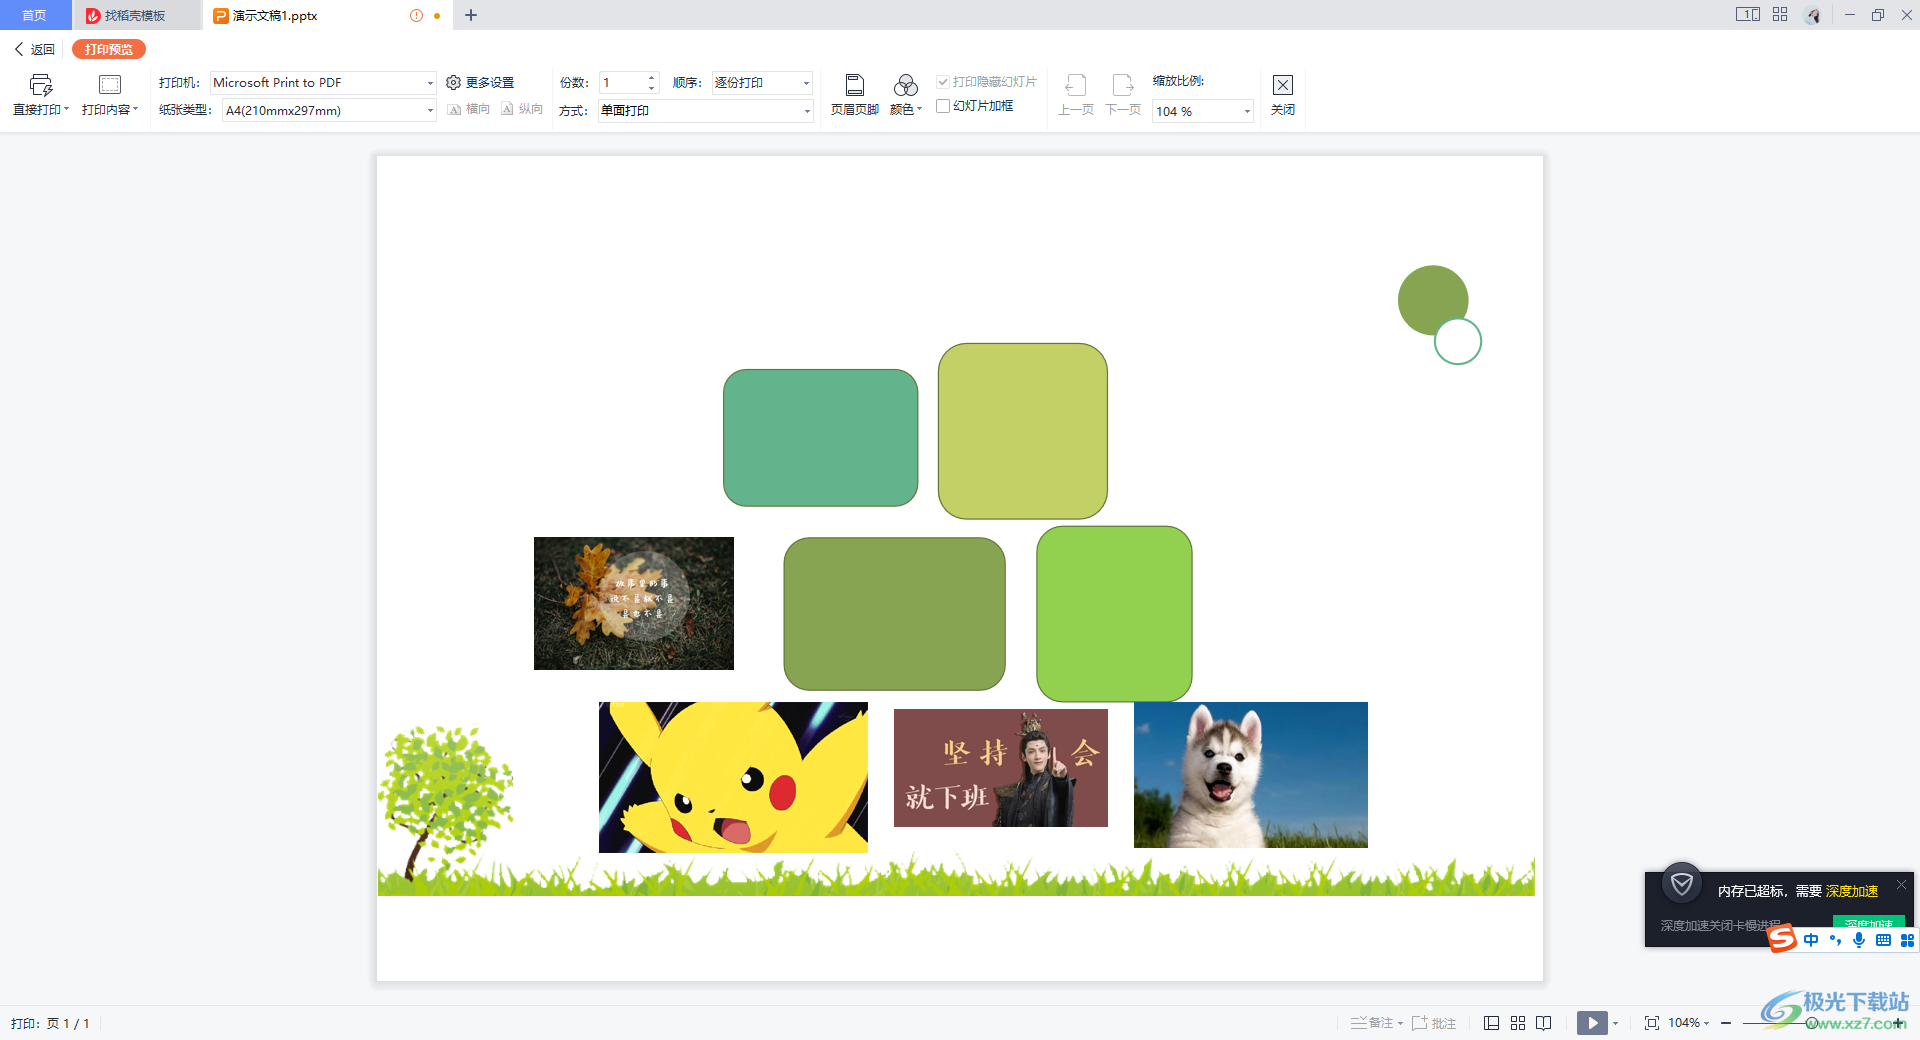Viewport: 1920px width, 1040px height.
Task: Open the Notes (备注) status bar button
Action: [1376, 1023]
